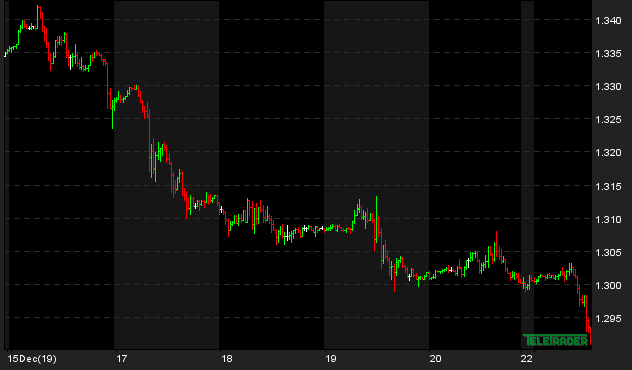Select the 1.300 price level label

(x=608, y=286)
